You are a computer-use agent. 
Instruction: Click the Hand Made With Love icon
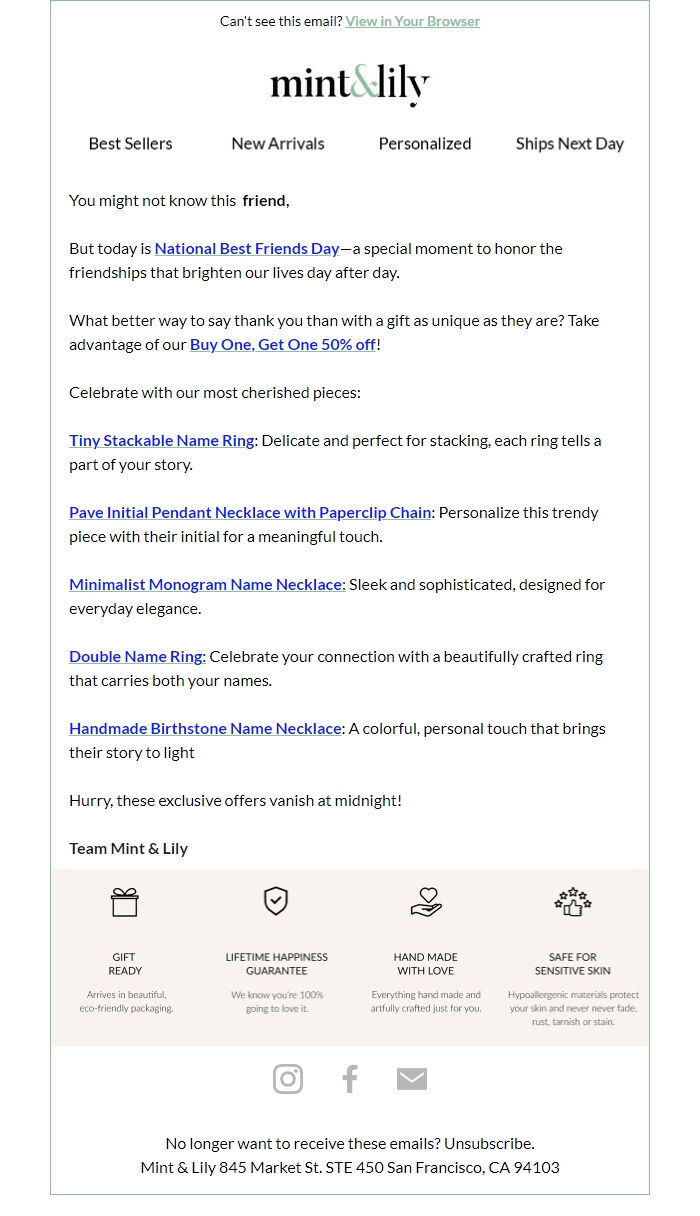coord(425,903)
